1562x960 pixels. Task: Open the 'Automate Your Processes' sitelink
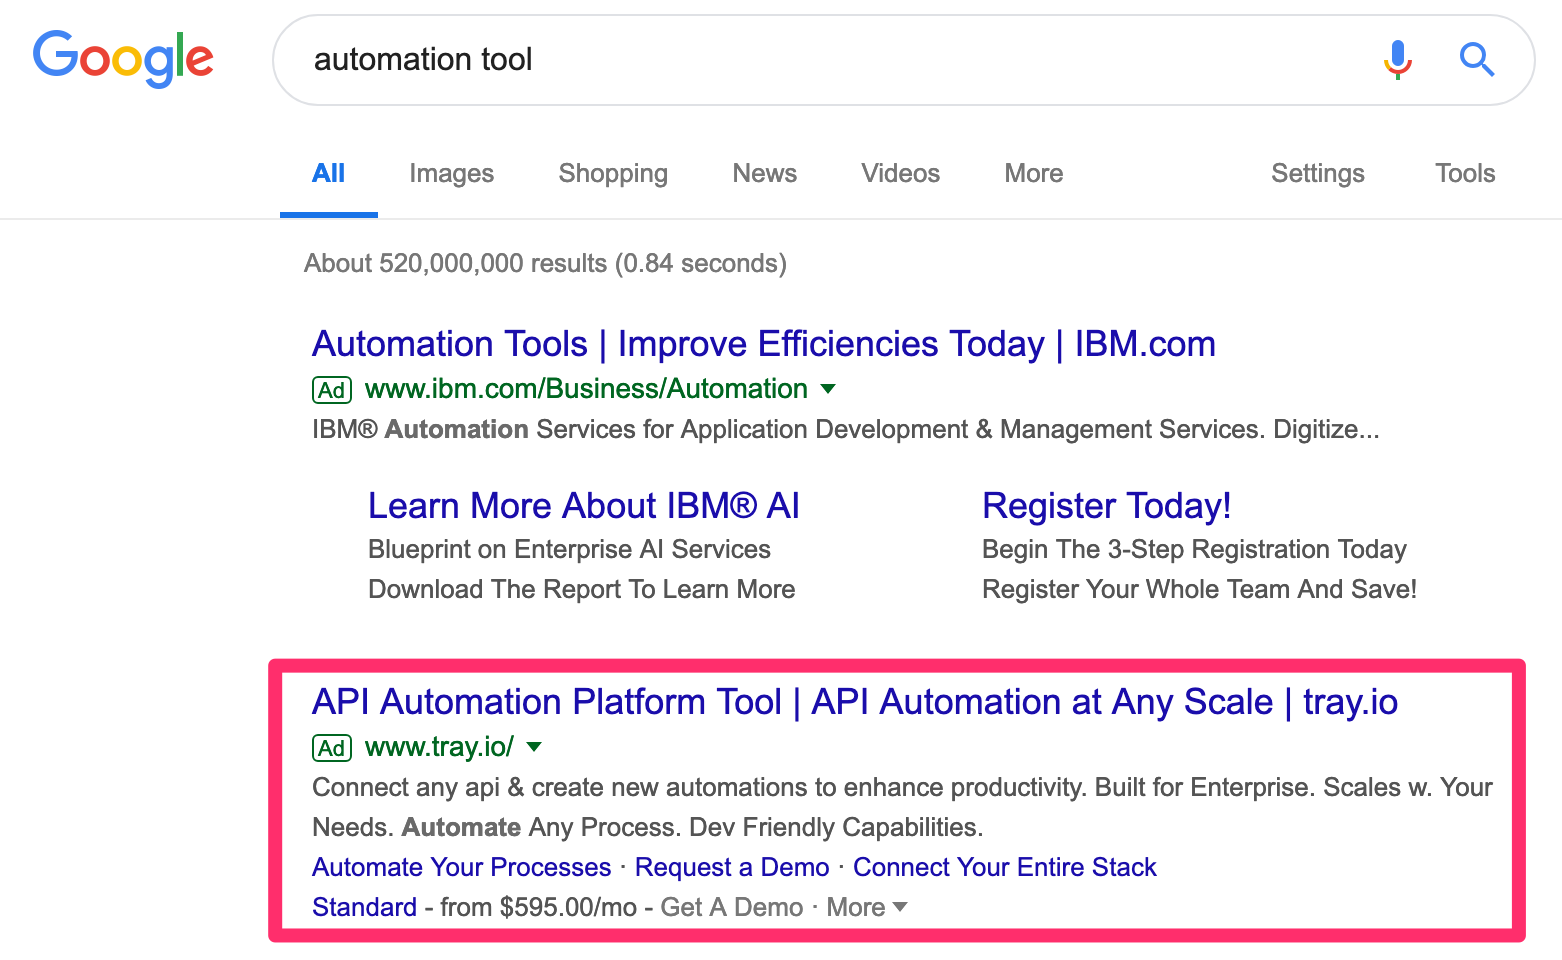461,867
